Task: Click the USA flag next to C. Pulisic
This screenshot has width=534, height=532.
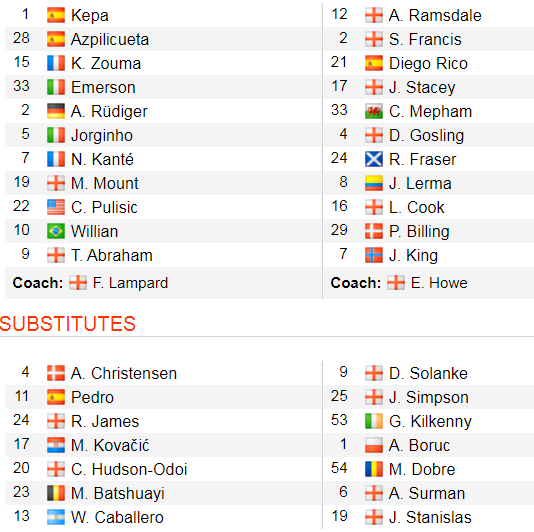Action: click(x=56, y=207)
